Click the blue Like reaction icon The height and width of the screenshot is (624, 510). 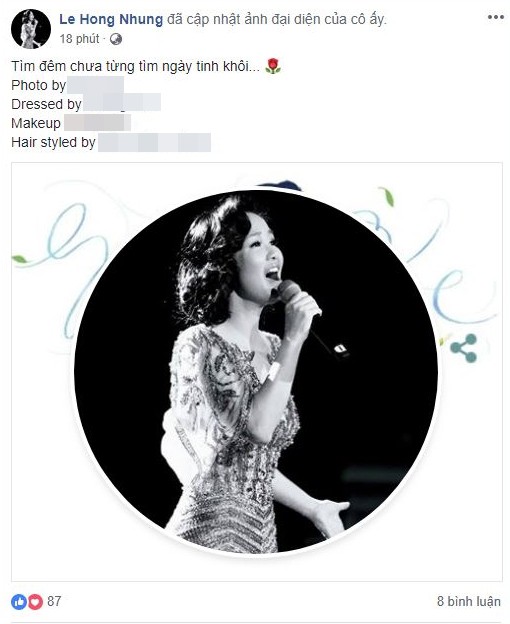click(19, 602)
